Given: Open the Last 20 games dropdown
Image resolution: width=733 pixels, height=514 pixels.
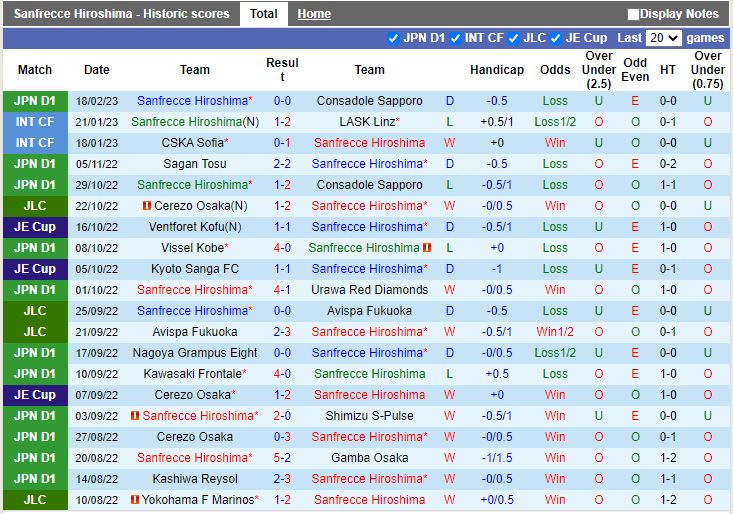Looking at the screenshot, I should (x=663, y=38).
